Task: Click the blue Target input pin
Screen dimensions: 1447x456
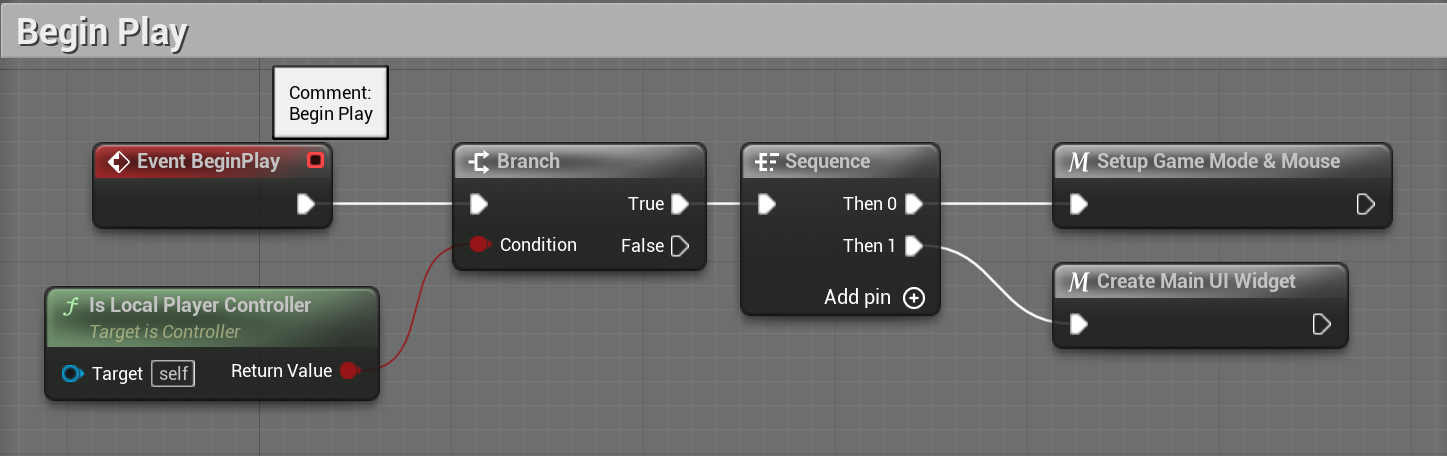Action: [x=71, y=374]
